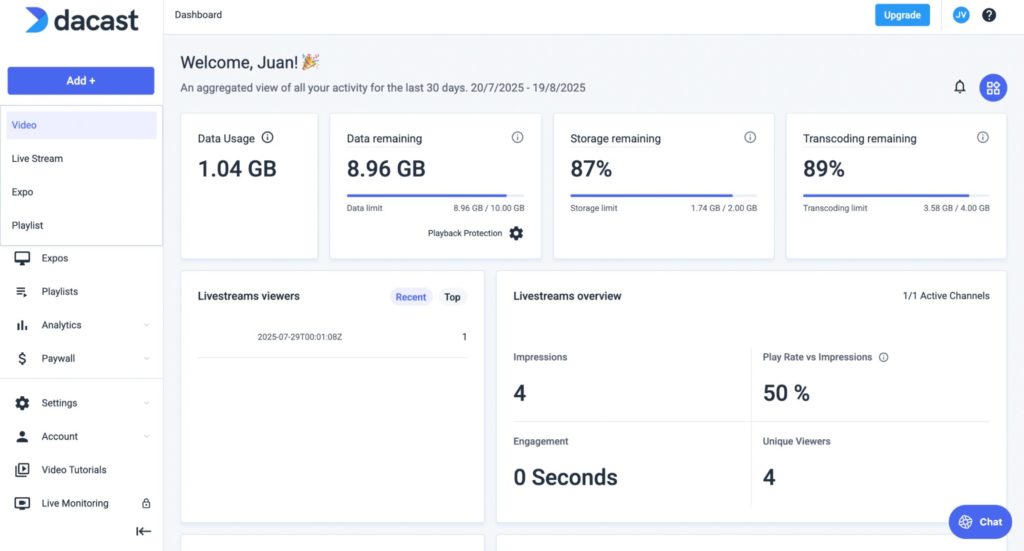
Task: Click the Transcoding remaining info icon
Action: (x=983, y=138)
